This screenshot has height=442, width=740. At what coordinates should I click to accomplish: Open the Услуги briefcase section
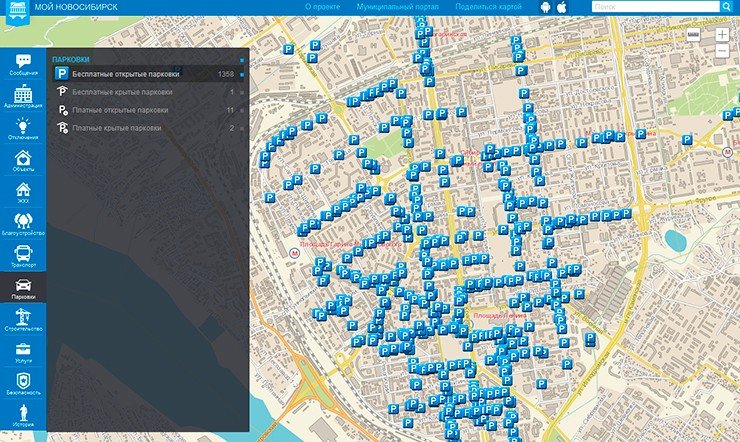[23, 352]
